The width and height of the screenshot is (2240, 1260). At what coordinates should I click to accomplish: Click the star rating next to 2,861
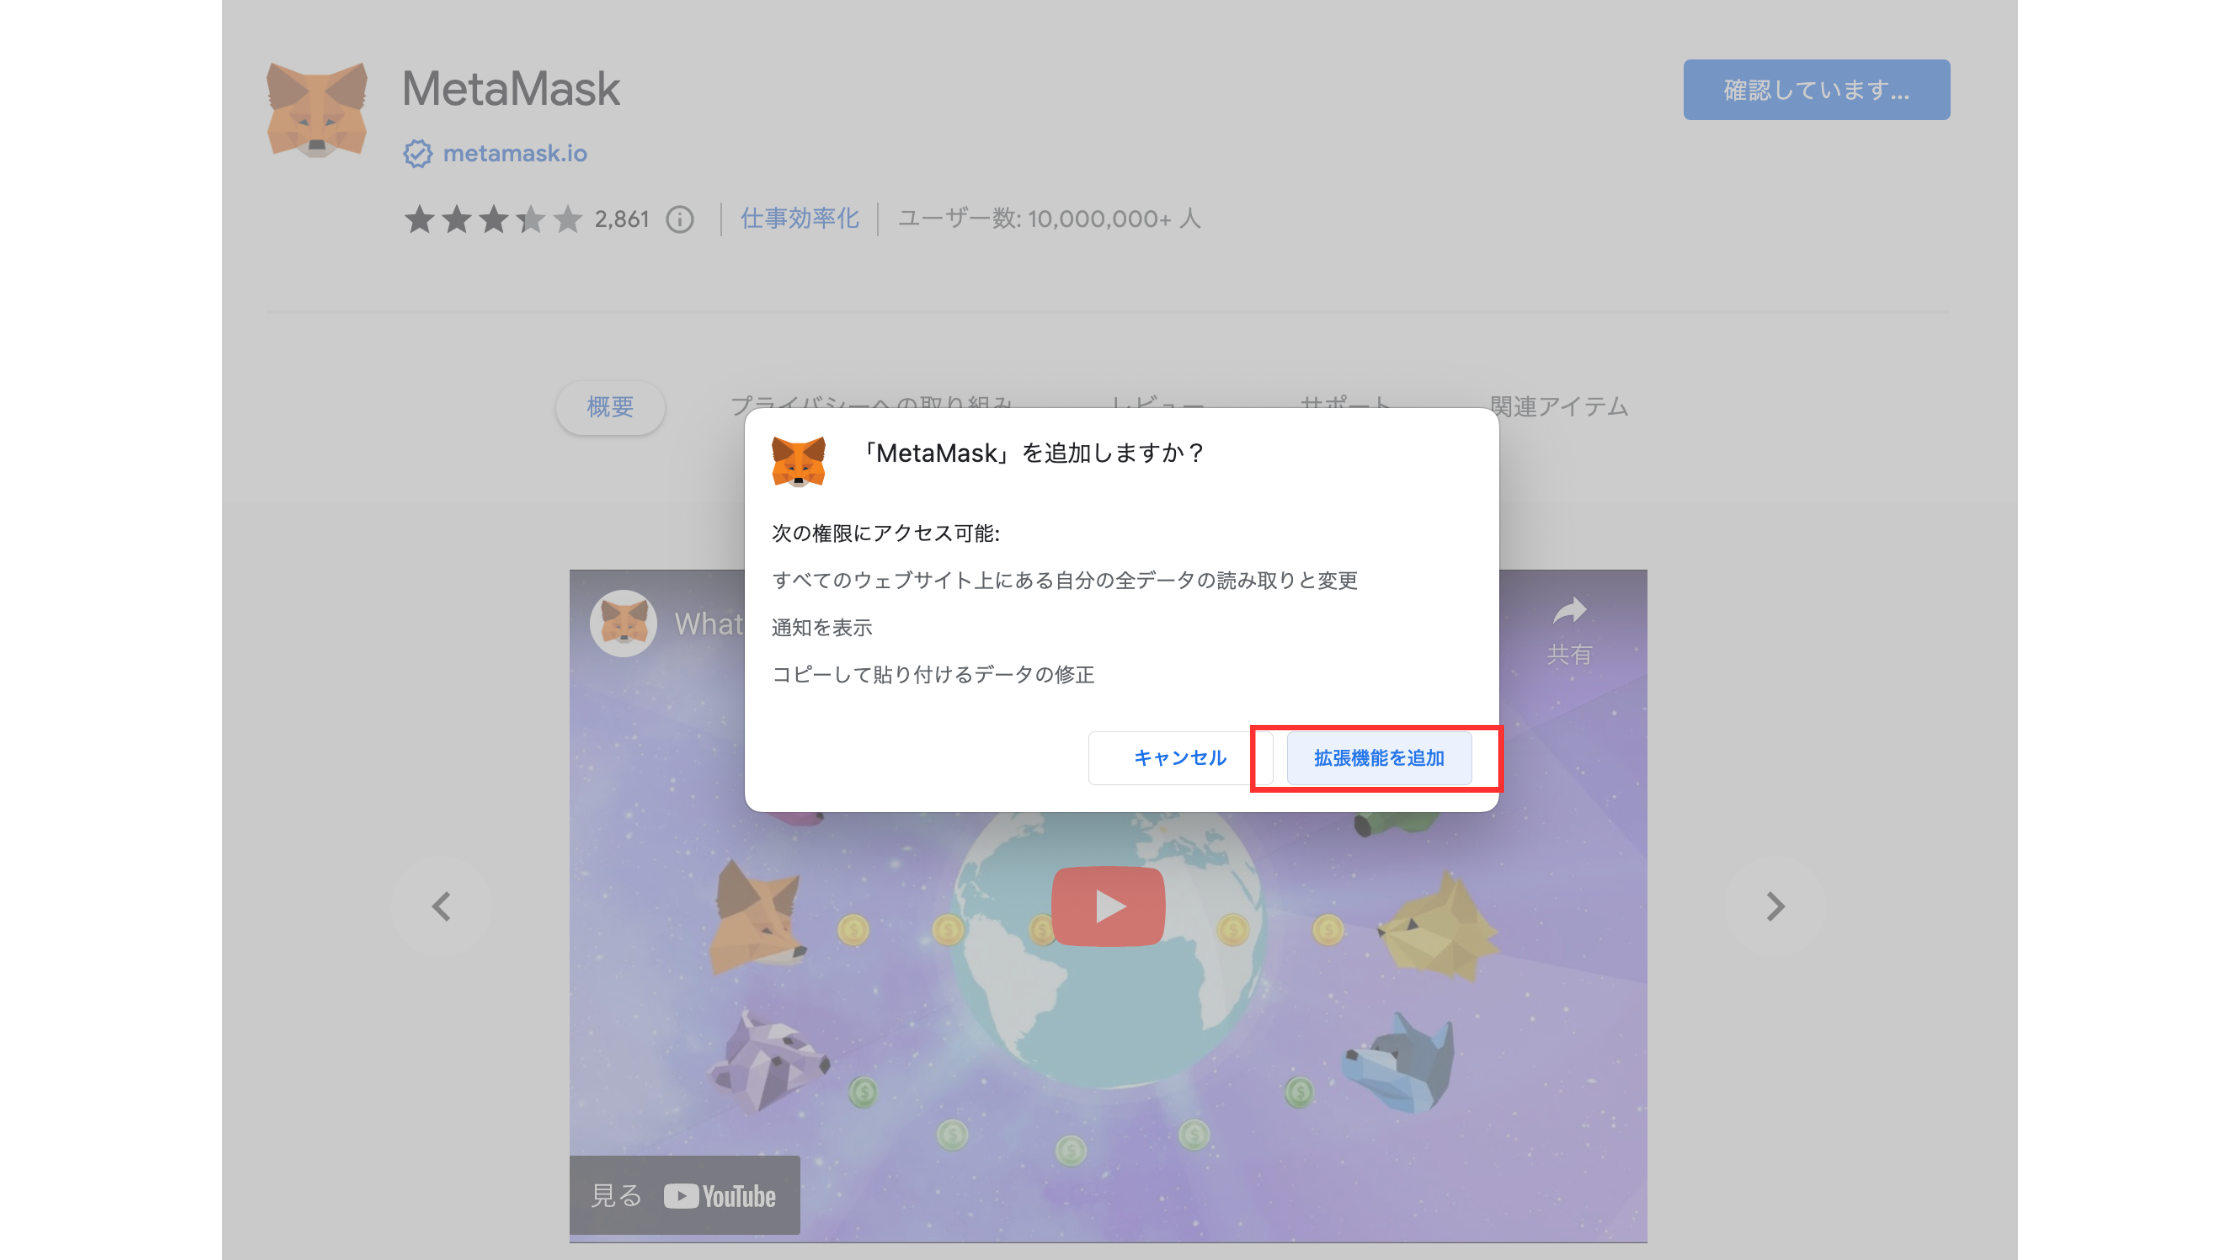point(493,219)
